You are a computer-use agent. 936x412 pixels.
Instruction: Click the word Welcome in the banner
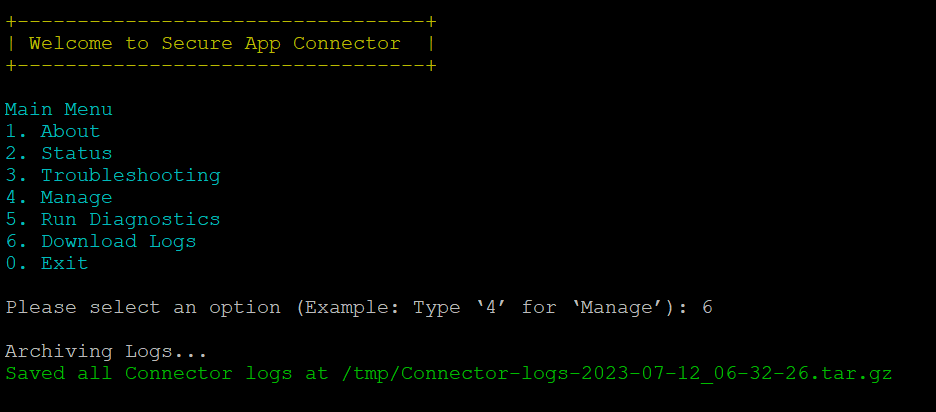point(70,44)
